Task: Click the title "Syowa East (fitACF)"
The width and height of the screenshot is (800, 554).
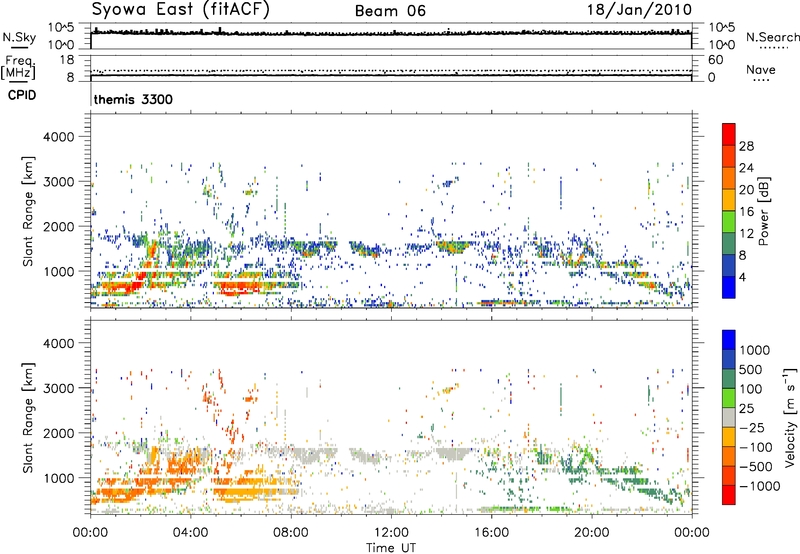Action: 181,10
